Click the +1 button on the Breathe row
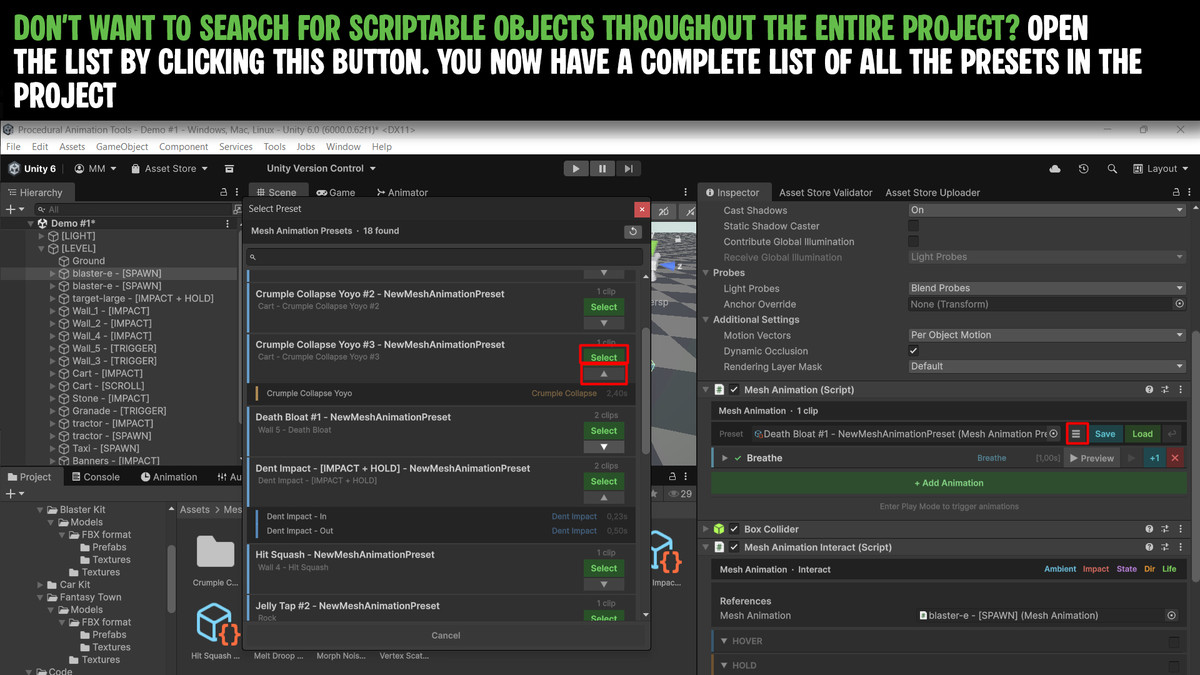Image resolution: width=1200 pixels, height=675 pixels. tap(1154, 458)
